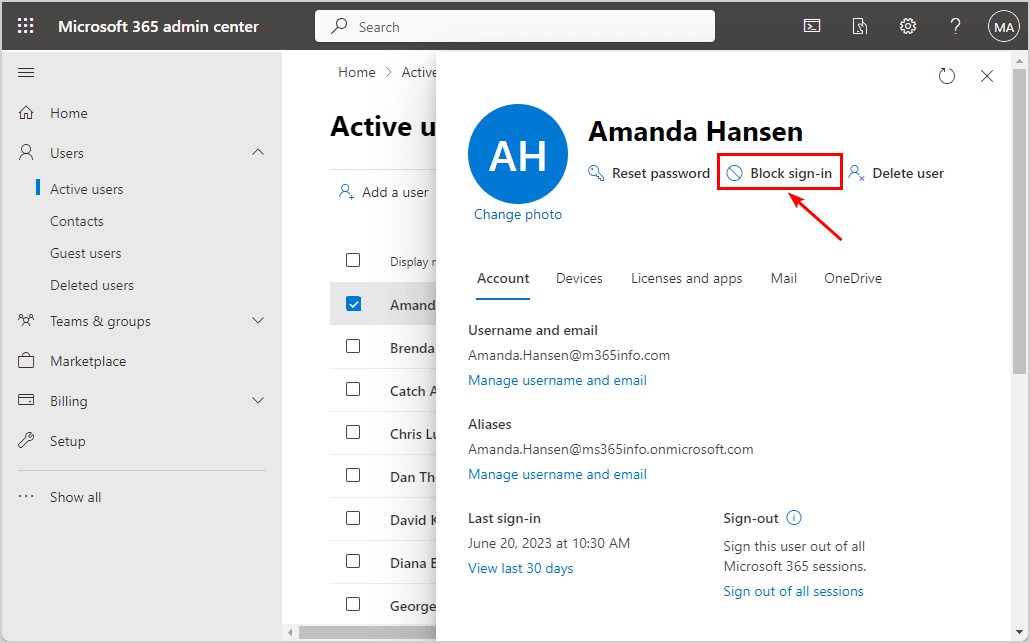The image size is (1030, 643).
Task: Open Guest users in sidebar
Action: click(85, 254)
